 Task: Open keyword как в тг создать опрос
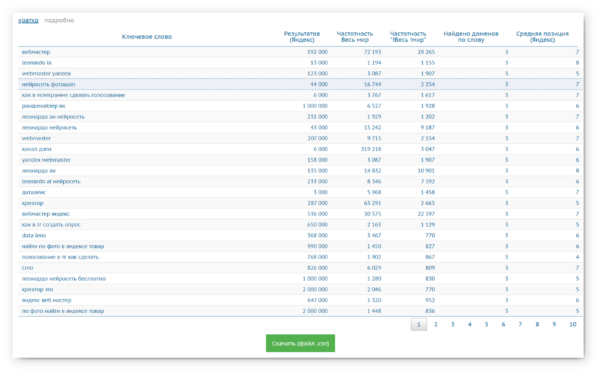[51, 225]
